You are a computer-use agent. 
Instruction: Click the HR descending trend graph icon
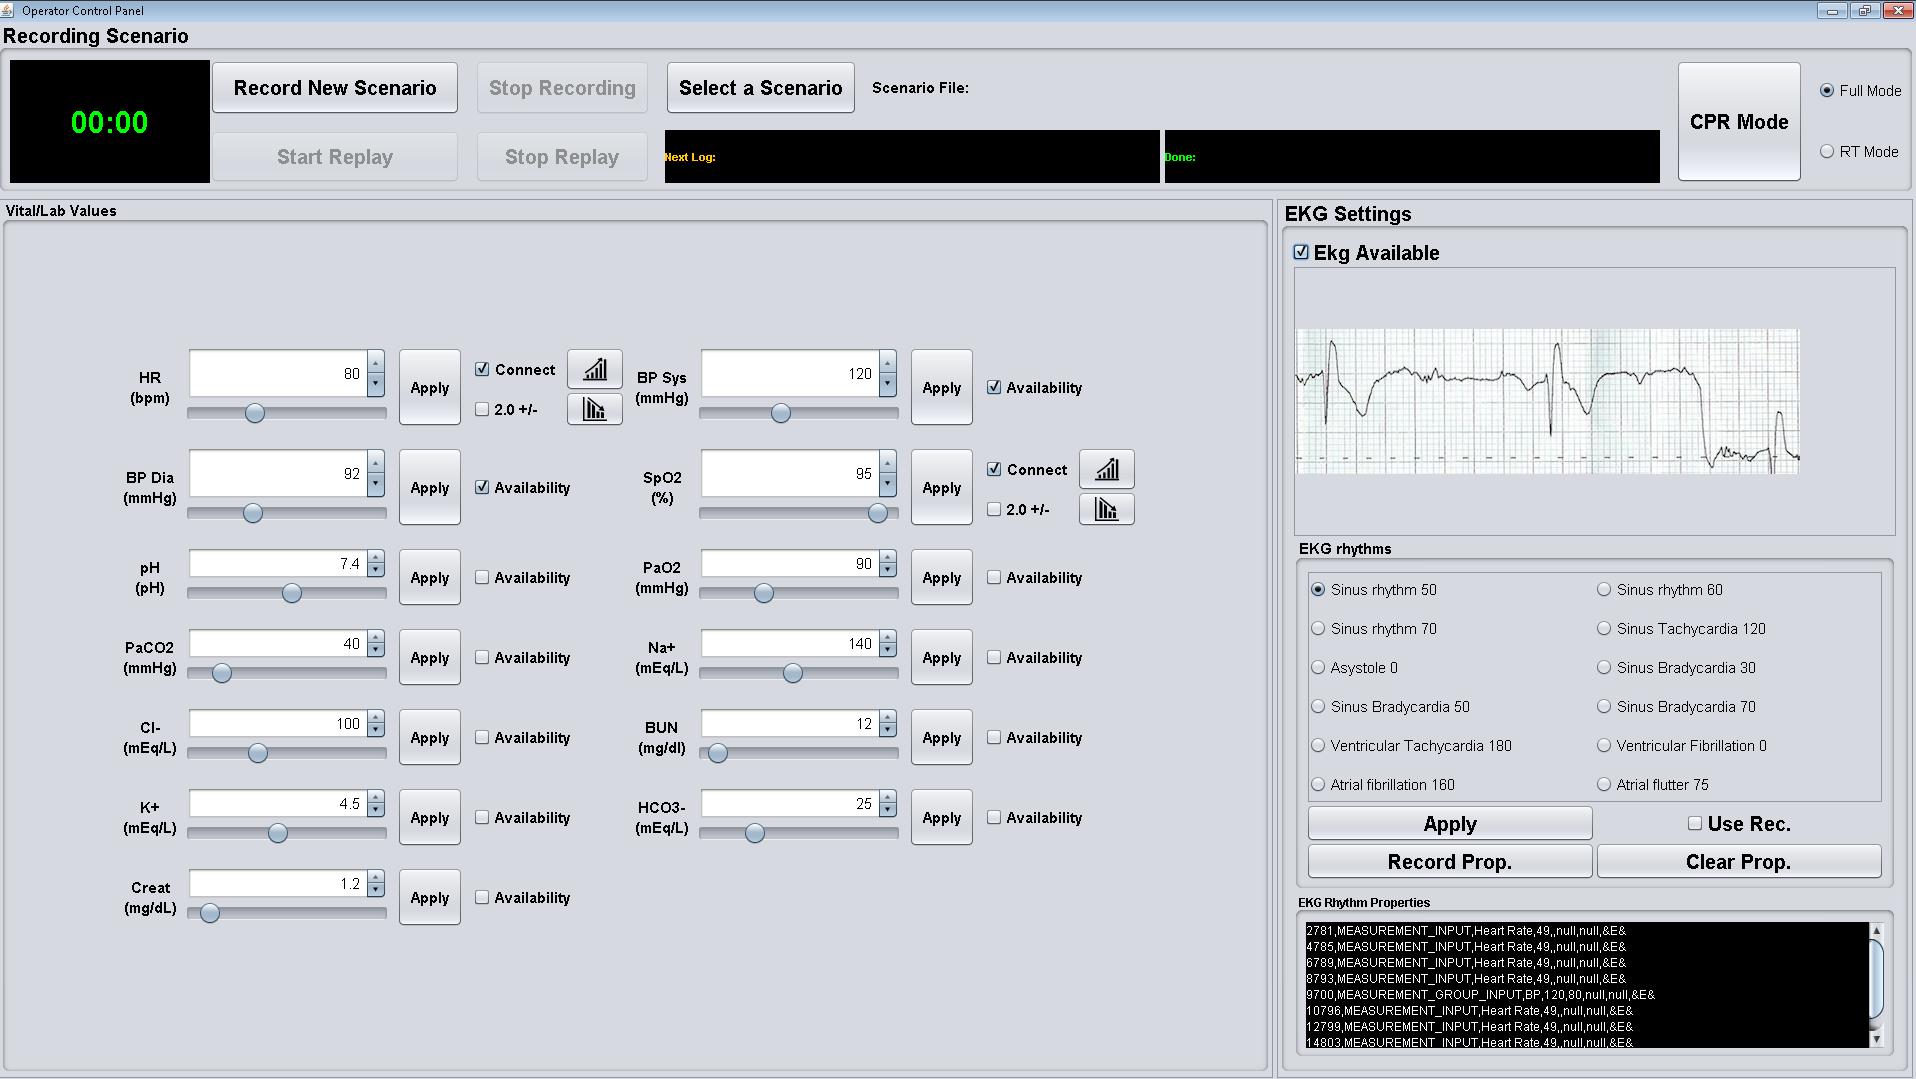click(595, 408)
